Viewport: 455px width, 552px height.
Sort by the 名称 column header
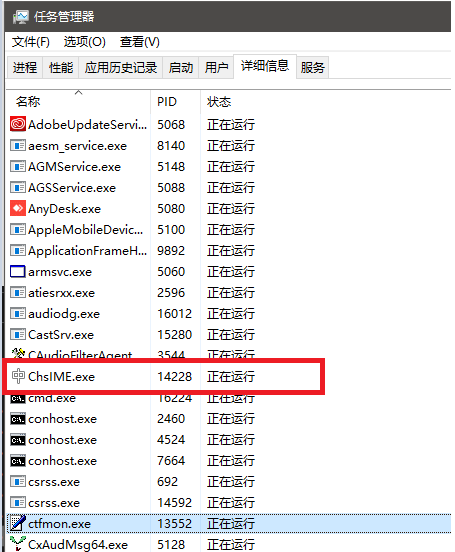(x=78, y=102)
